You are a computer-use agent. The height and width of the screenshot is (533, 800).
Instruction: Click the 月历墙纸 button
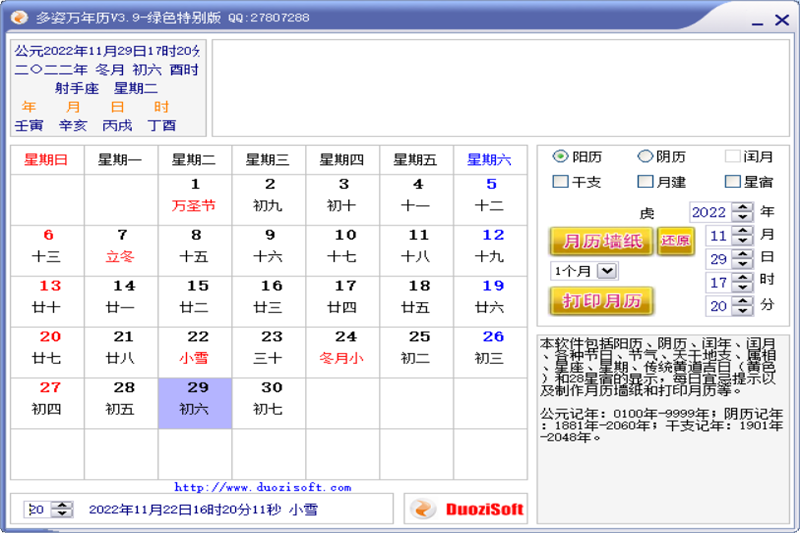602,241
